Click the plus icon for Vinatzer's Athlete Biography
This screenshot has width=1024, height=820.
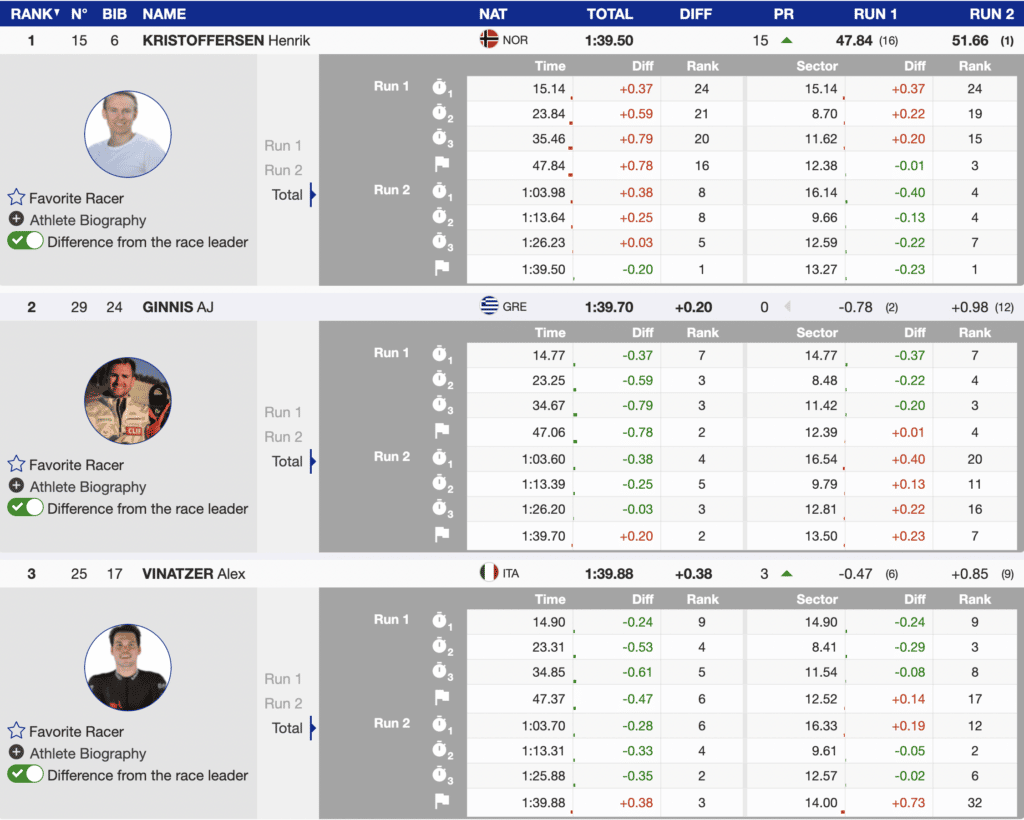[x=16, y=753]
